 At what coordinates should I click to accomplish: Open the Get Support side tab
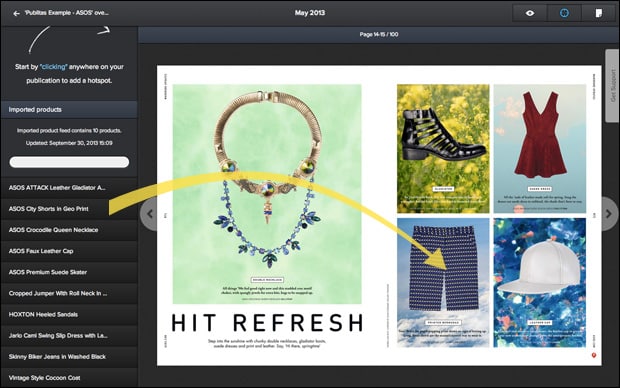coord(612,86)
